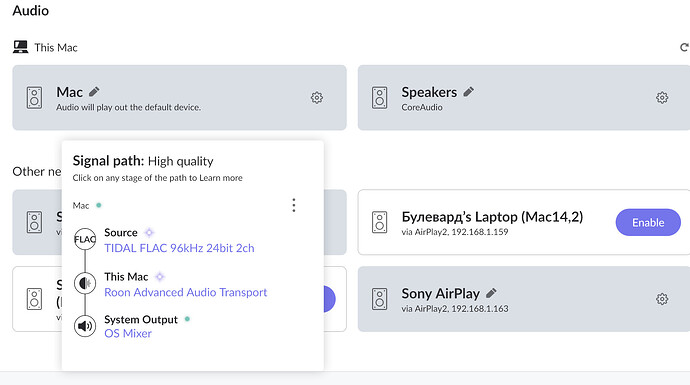Viewport: 690px width, 385px height.
Task: Open TIDAL FLAC 96kHz 24bit 2ch link
Action: point(179,248)
